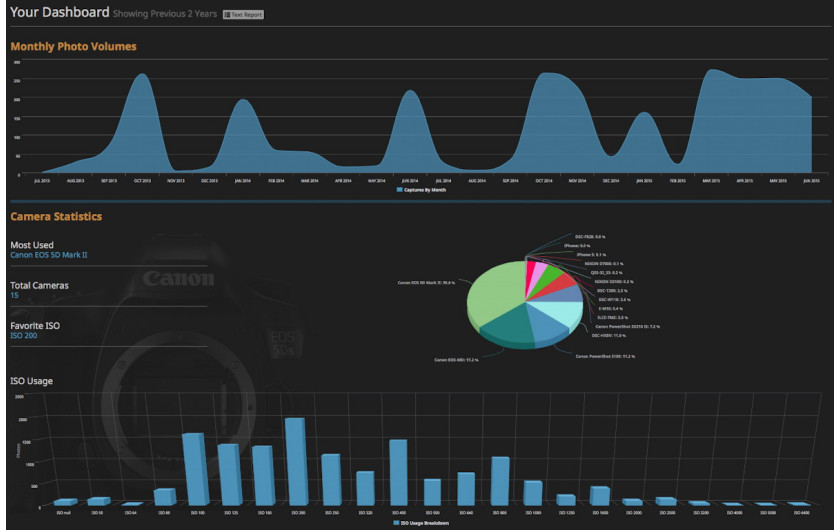This screenshot has height=530, width=840.
Task: Click the "Canon PowerShot SX210 IS" pie label
Action: coord(627,327)
